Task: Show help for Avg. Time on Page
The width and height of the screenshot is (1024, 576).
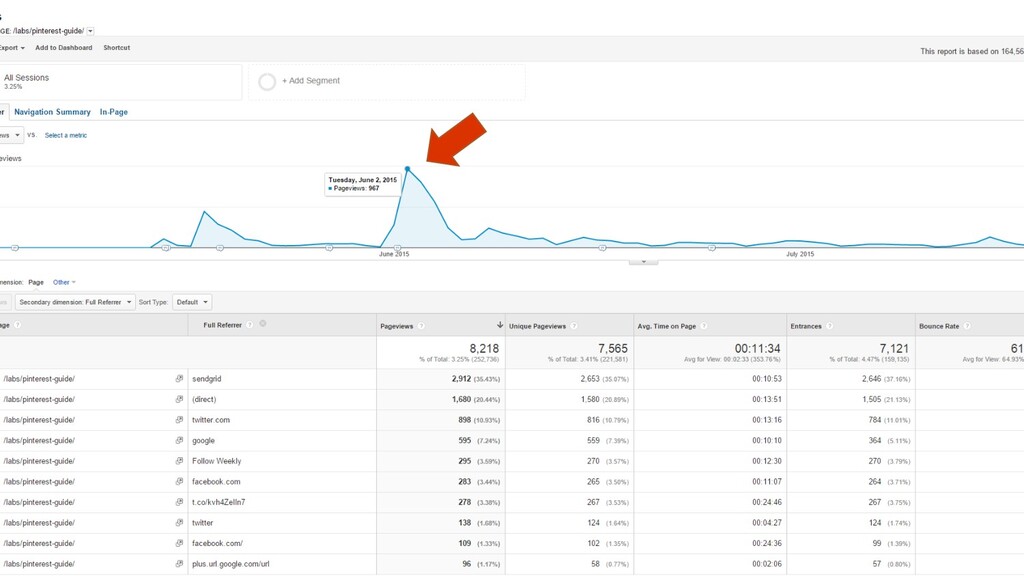Action: (x=703, y=326)
